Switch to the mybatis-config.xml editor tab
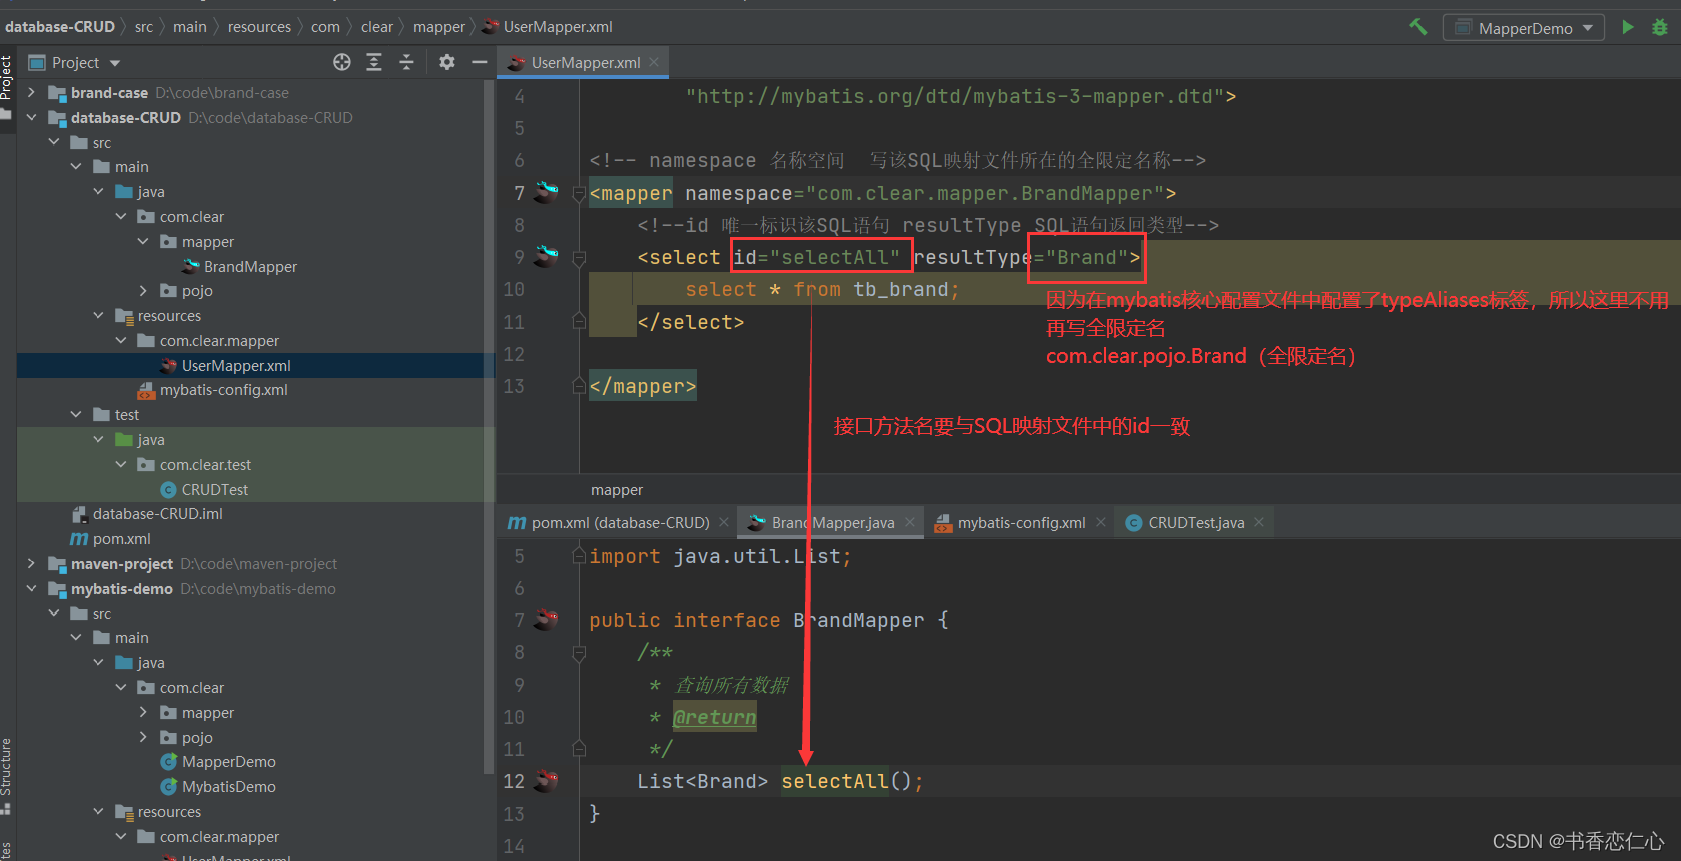1681x861 pixels. pos(1020,523)
